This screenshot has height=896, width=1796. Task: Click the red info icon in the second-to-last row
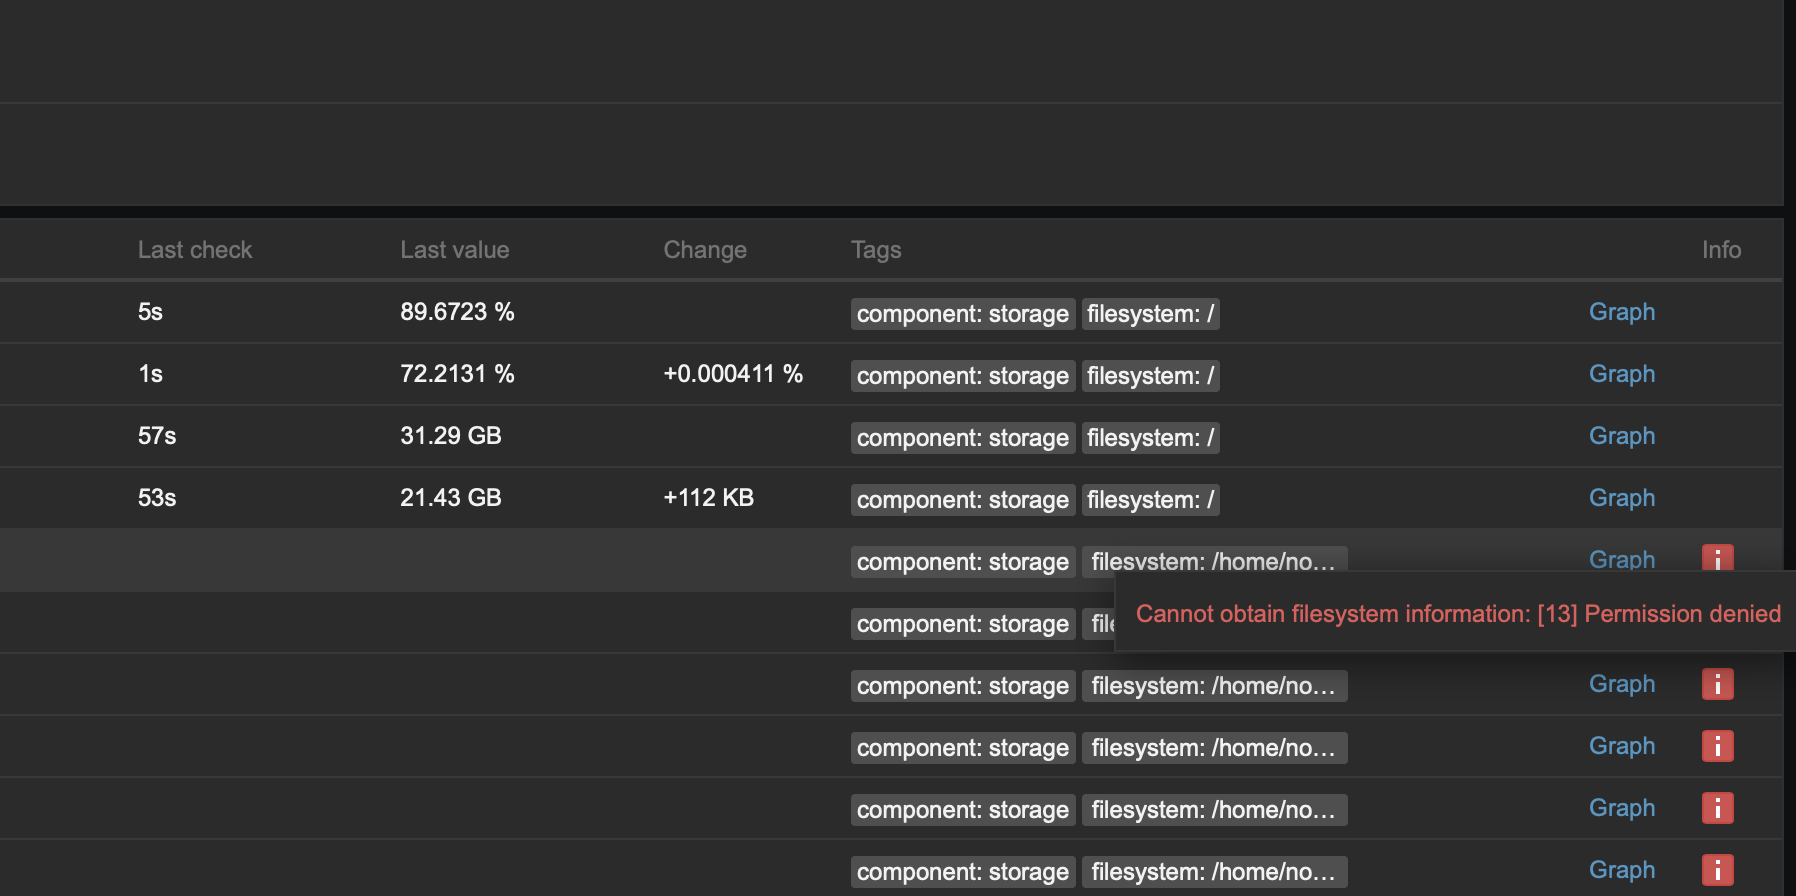[1717, 808]
